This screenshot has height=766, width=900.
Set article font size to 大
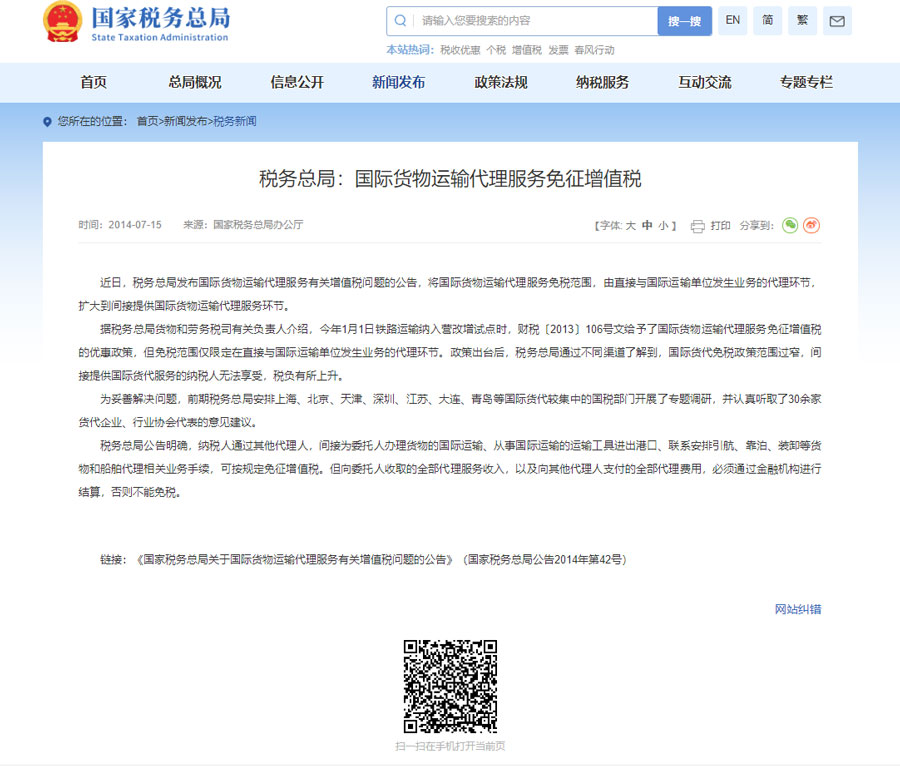pos(632,225)
